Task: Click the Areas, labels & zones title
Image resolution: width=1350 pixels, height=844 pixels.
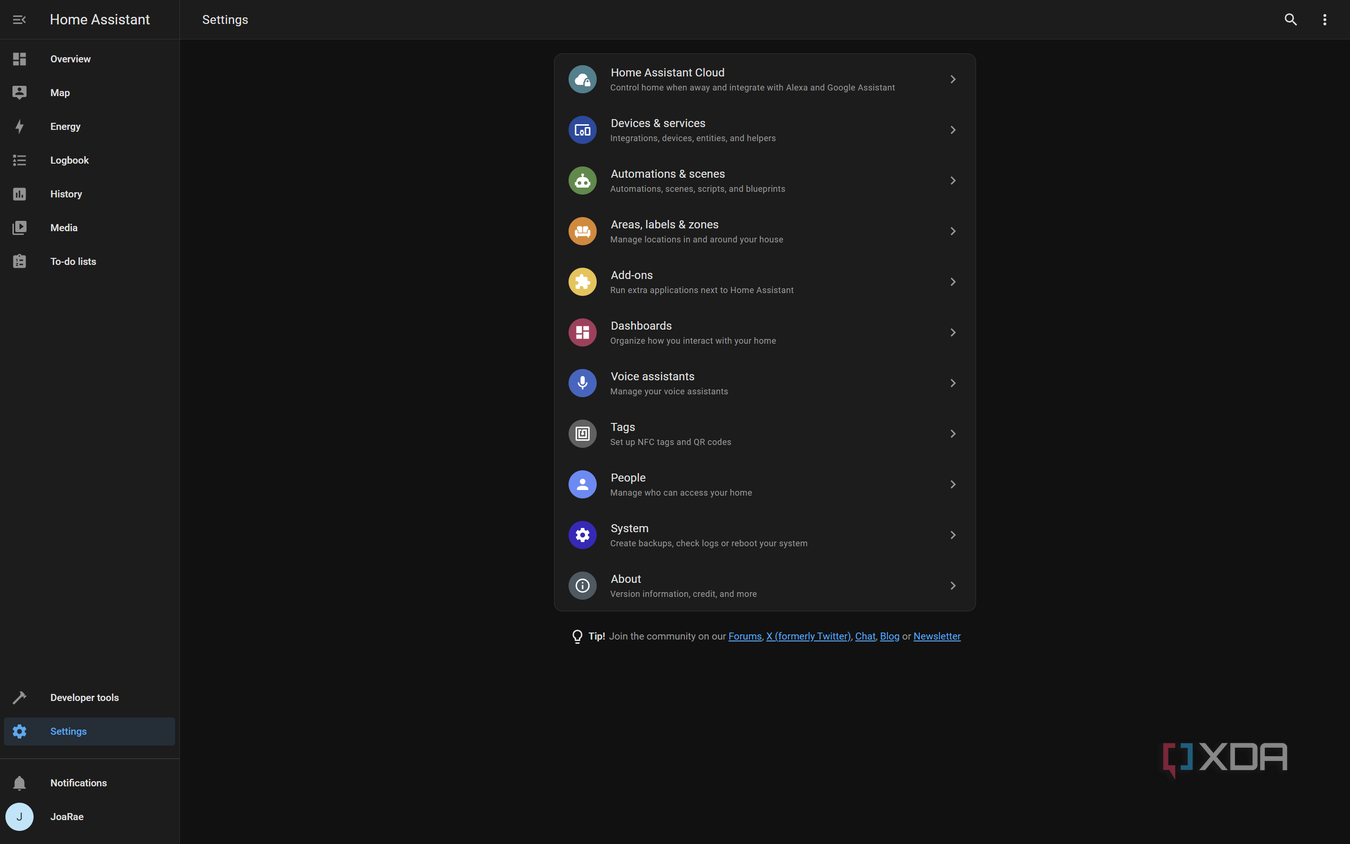Action: point(664,225)
